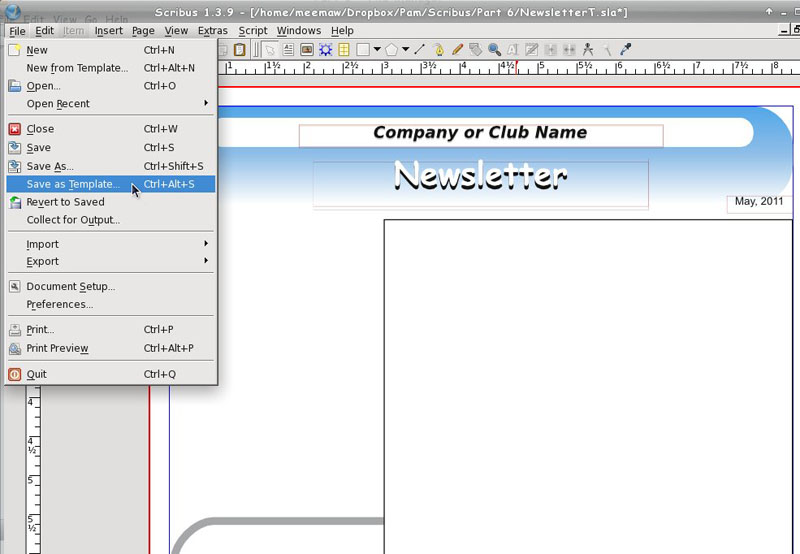Choose Quit in the File menu
Image resolution: width=800 pixels, height=554 pixels.
[x=111, y=374]
